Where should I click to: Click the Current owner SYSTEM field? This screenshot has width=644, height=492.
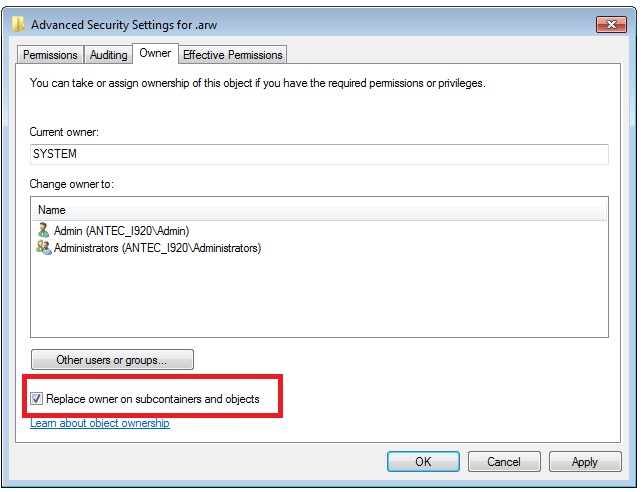[319, 154]
